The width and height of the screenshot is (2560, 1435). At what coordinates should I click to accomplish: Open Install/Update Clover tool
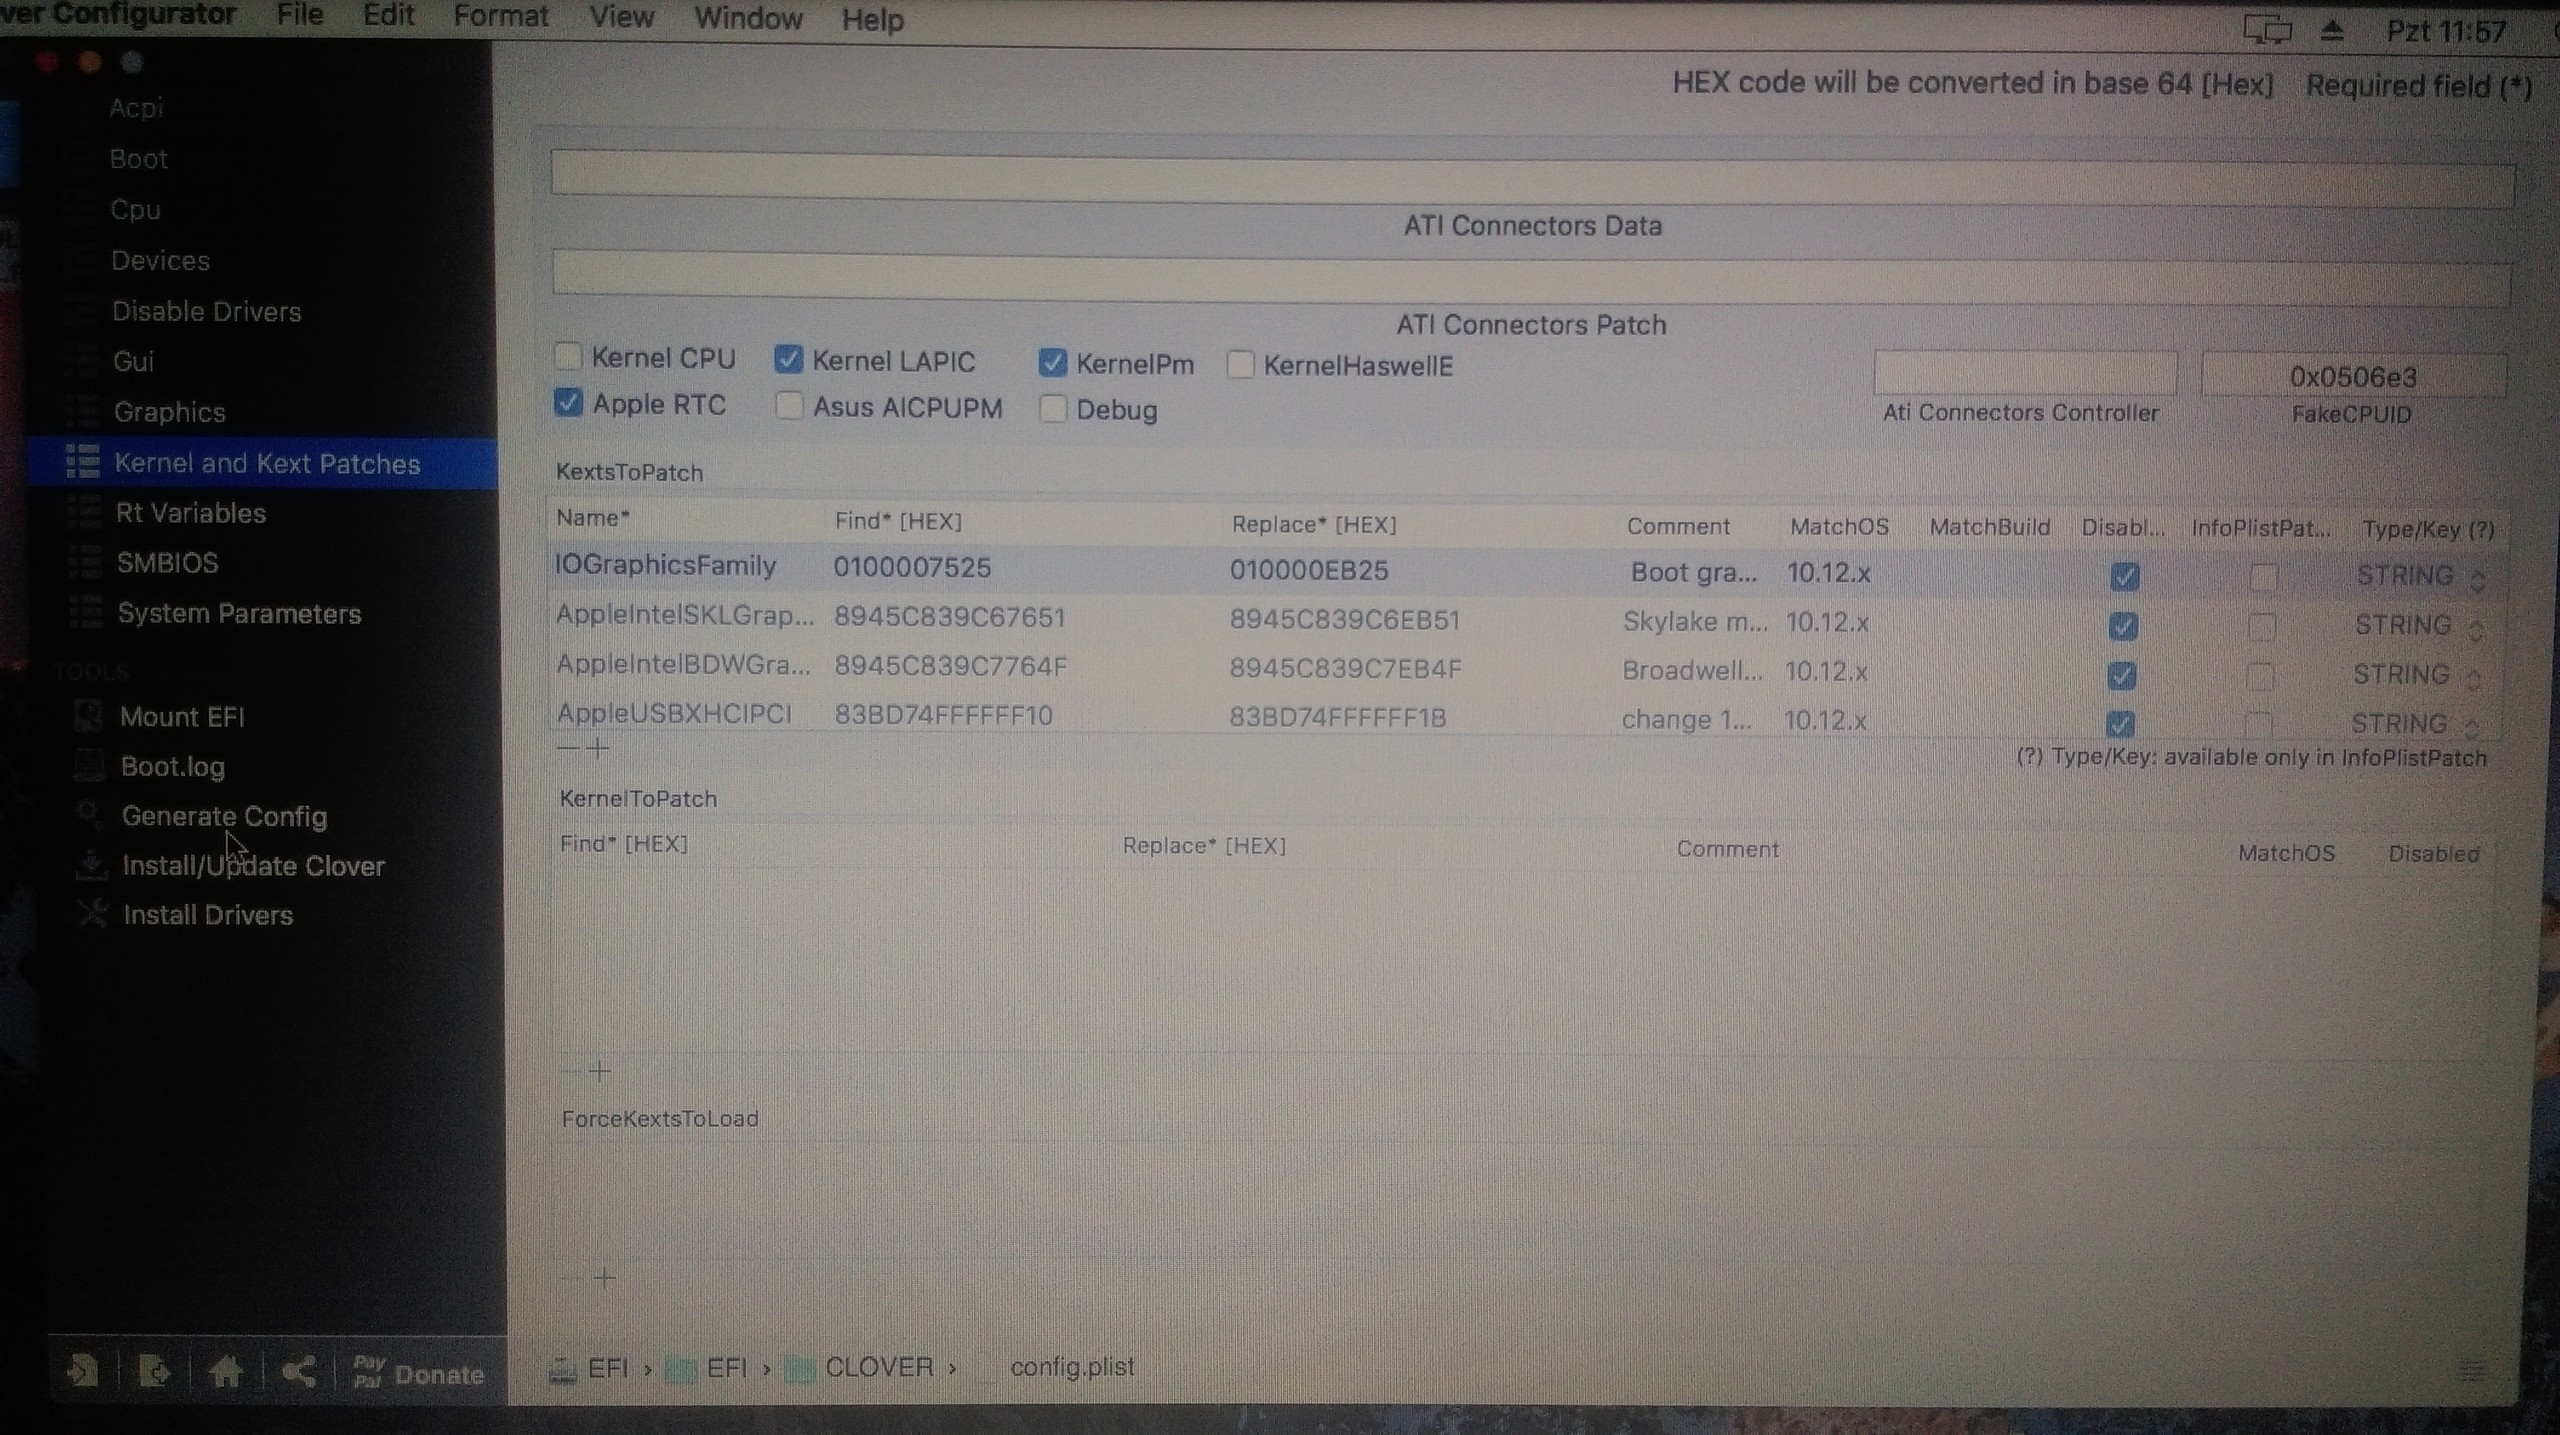[252, 866]
